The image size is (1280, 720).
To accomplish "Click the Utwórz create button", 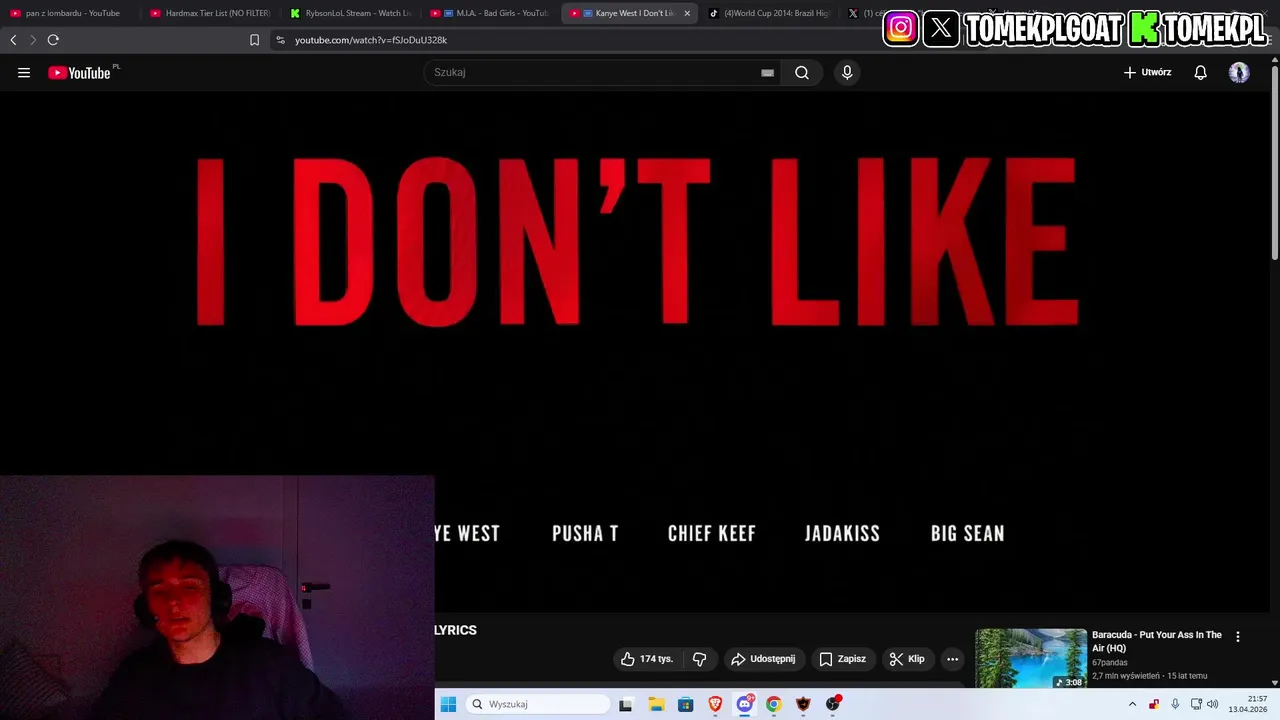I will point(1147,72).
